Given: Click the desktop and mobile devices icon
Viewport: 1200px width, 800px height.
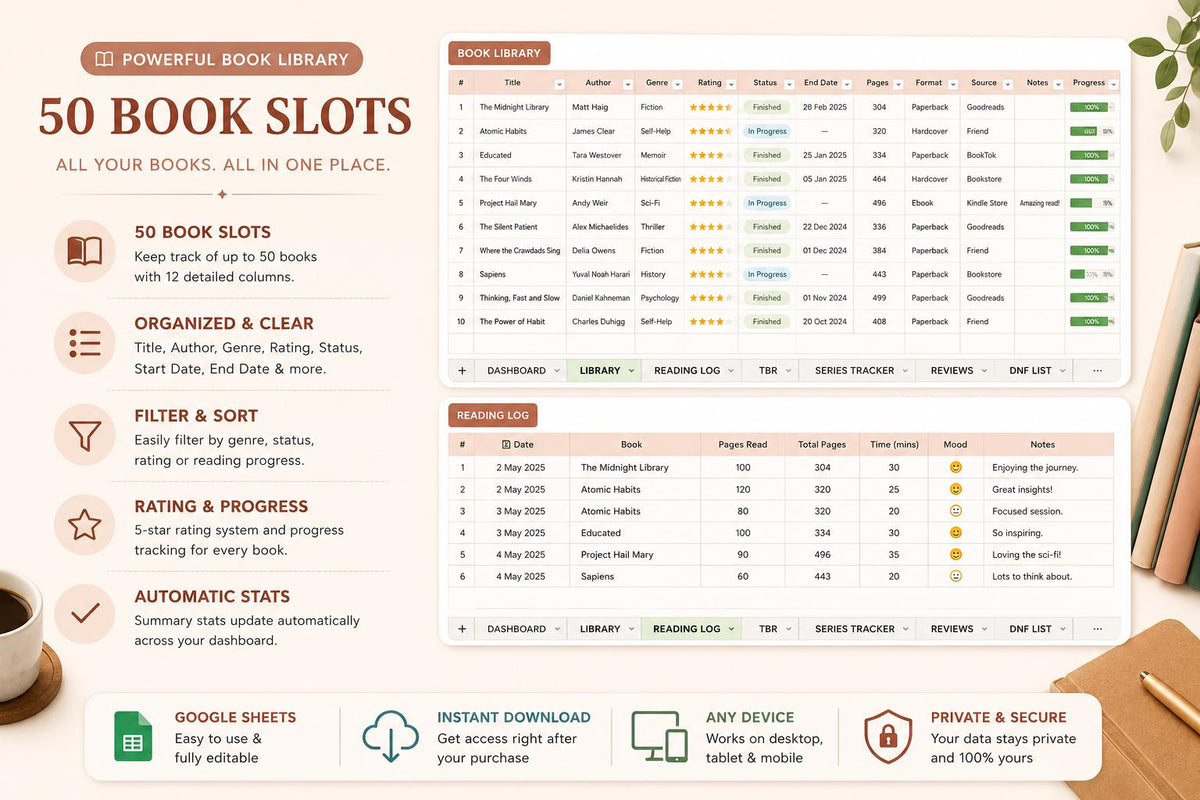Looking at the screenshot, I should click(x=659, y=736).
